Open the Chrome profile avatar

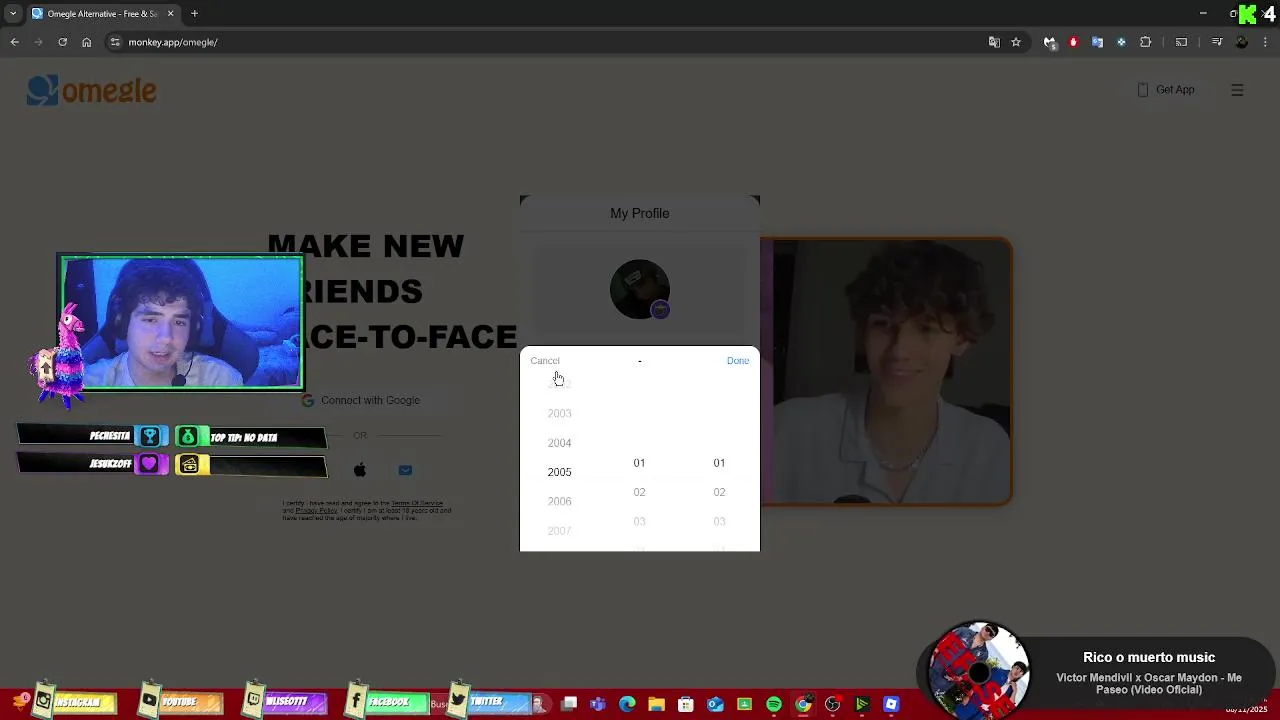(x=1242, y=42)
